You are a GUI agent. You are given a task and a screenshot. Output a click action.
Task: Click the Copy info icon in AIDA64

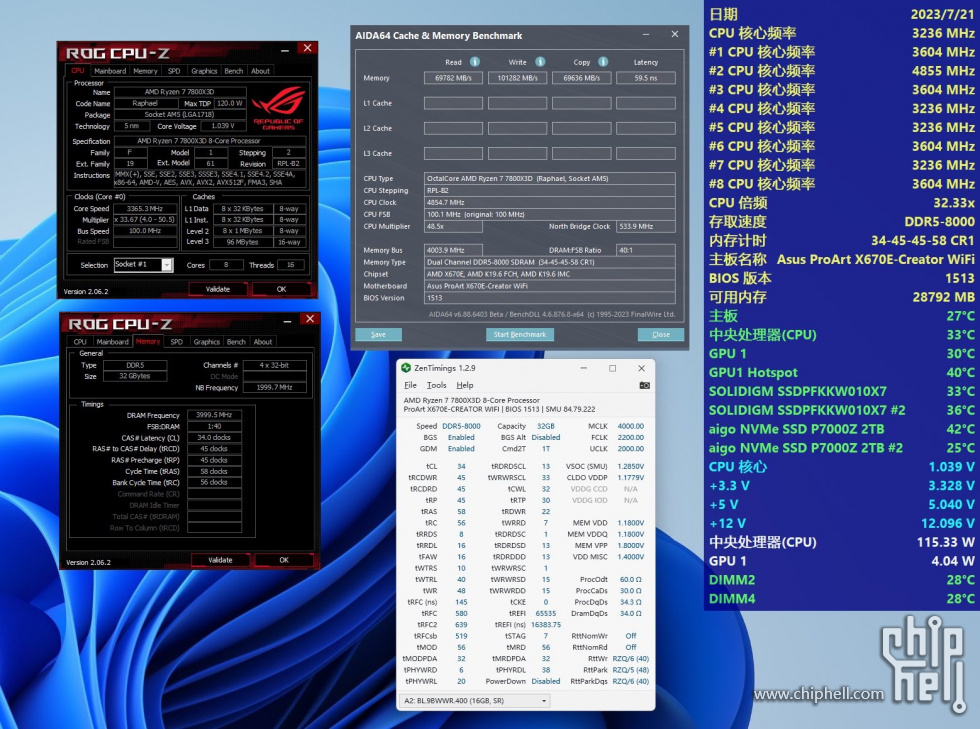coord(603,62)
